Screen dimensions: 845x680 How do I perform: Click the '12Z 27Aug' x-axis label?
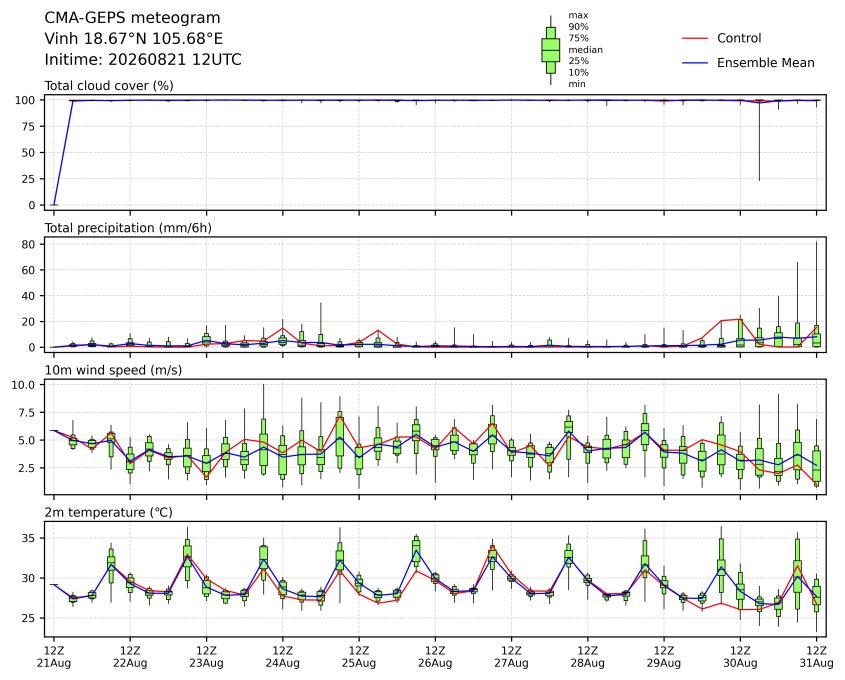(511, 657)
